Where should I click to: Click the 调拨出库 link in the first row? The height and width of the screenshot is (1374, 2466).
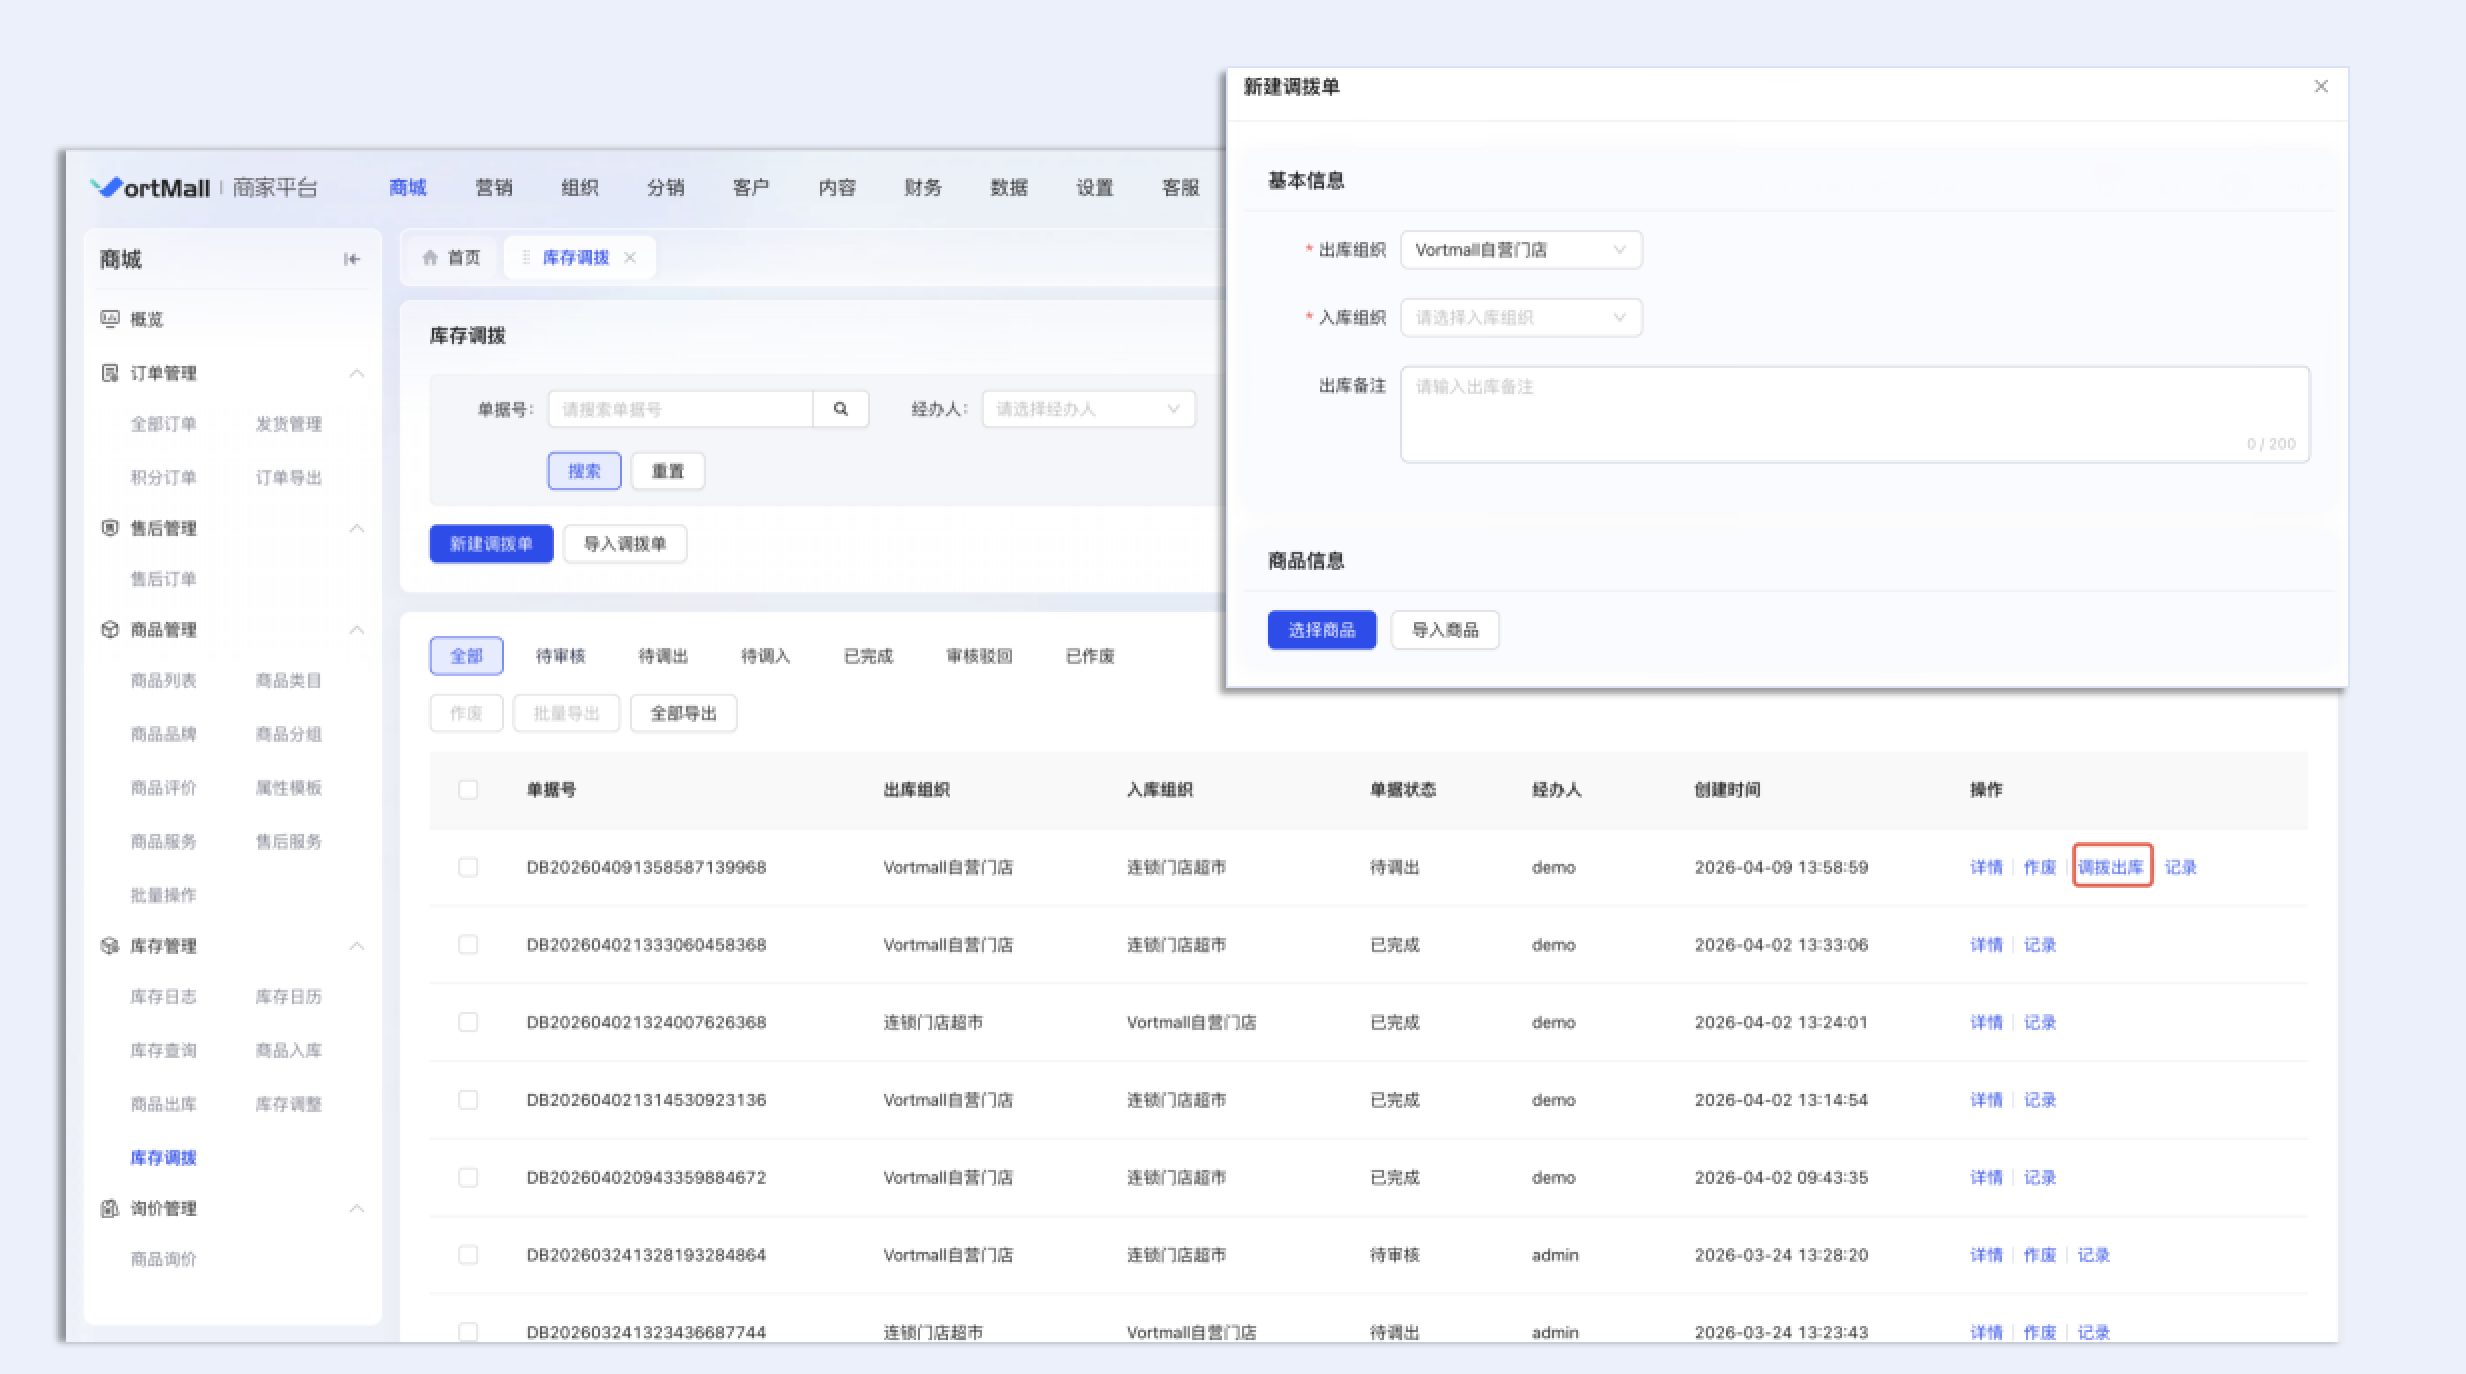pyautogui.click(x=2111, y=867)
